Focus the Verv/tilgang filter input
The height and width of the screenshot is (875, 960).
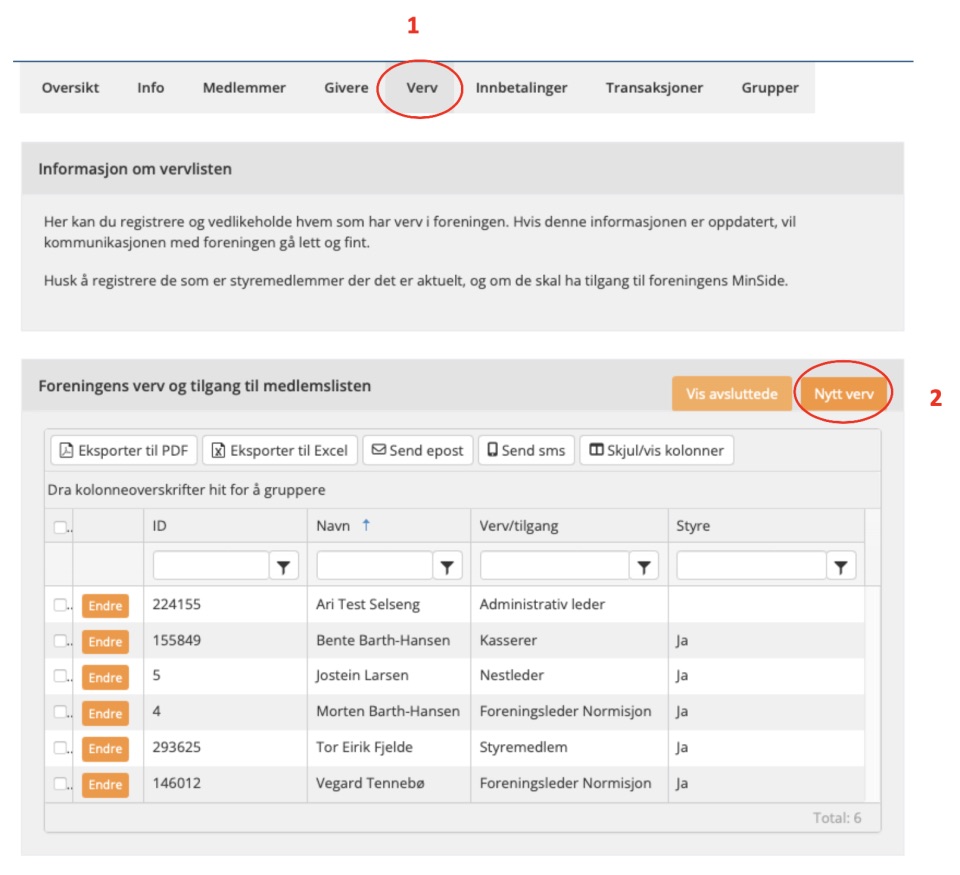point(555,565)
